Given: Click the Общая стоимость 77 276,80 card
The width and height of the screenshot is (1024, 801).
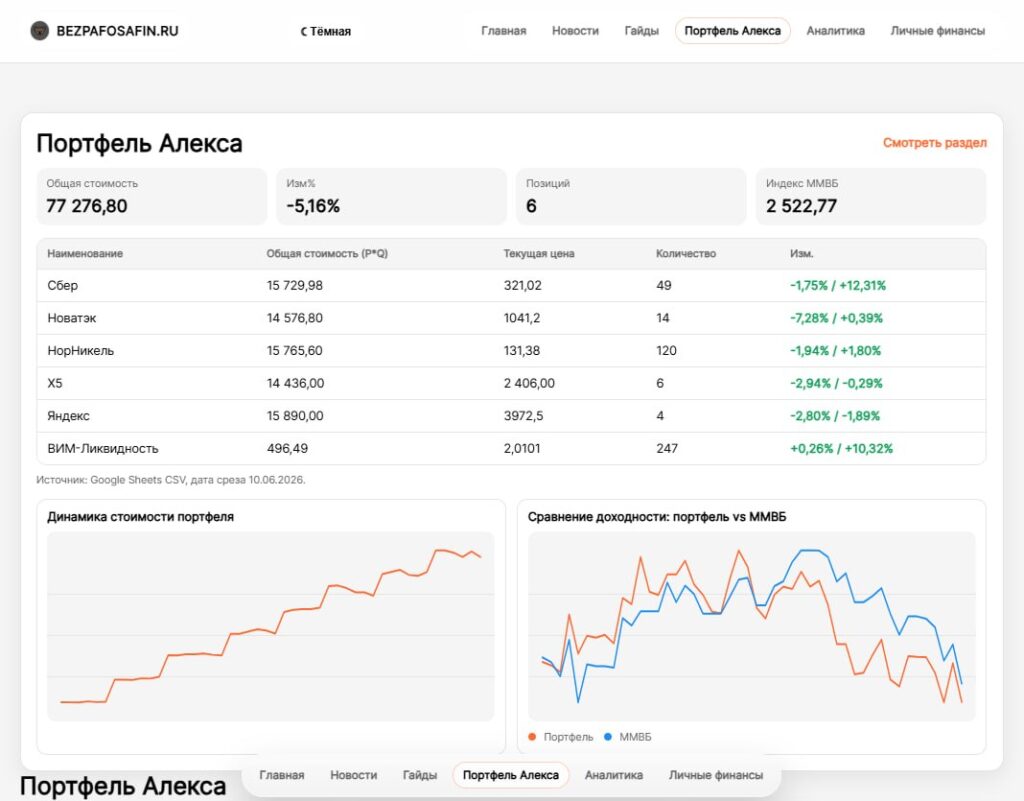Looking at the screenshot, I should point(152,196).
